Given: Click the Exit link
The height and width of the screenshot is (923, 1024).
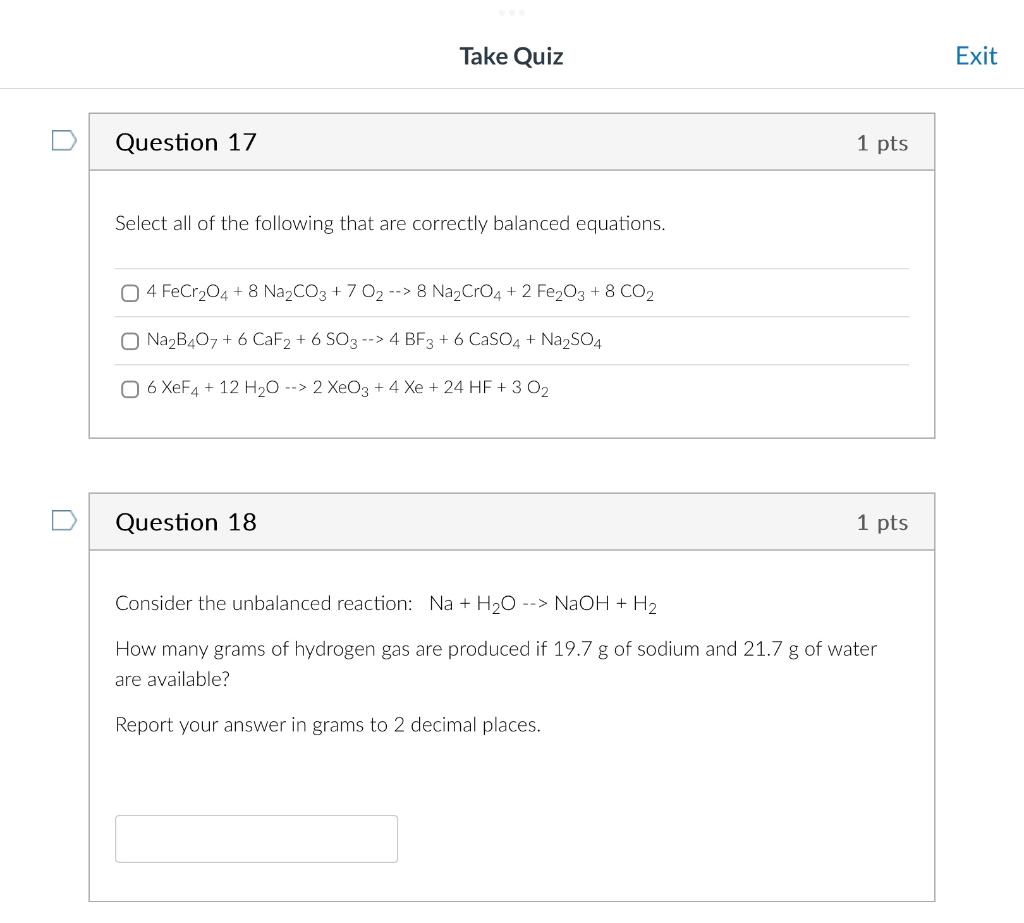Looking at the screenshot, I should coord(976,55).
